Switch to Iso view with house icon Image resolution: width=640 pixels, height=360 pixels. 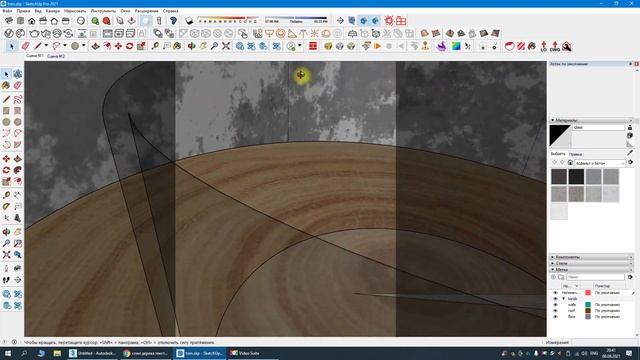click(31, 20)
